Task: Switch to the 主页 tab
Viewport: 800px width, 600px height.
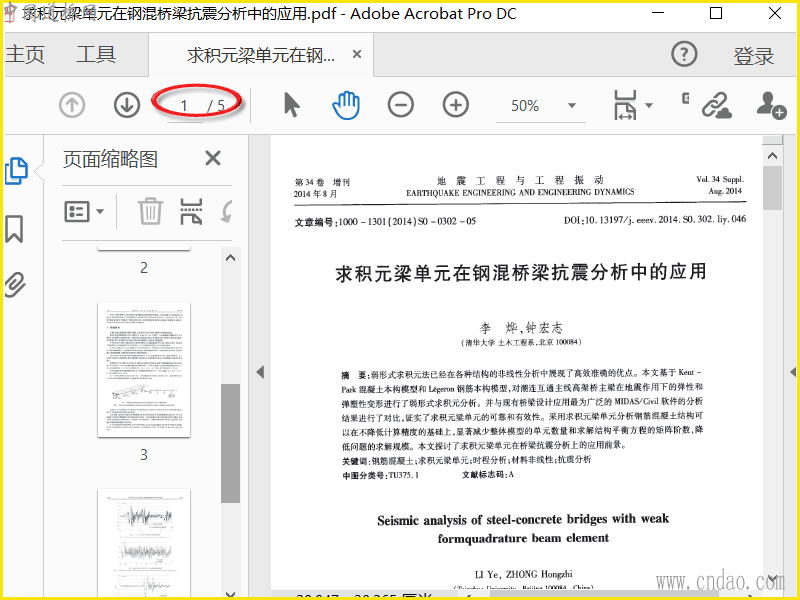Action: click(25, 54)
